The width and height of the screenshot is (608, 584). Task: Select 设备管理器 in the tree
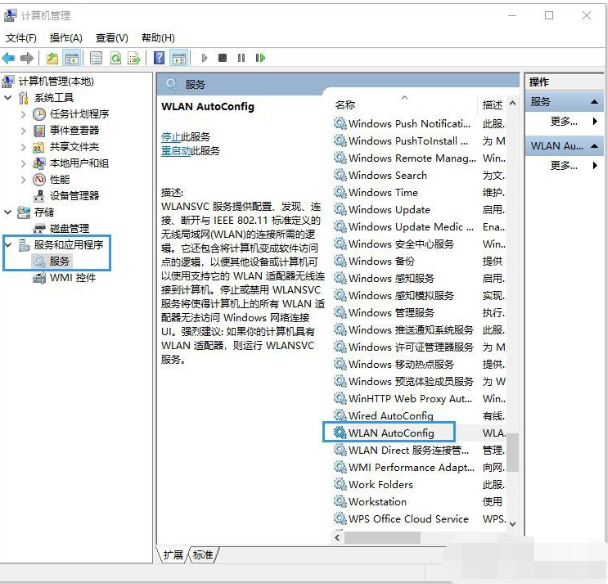(x=75, y=196)
